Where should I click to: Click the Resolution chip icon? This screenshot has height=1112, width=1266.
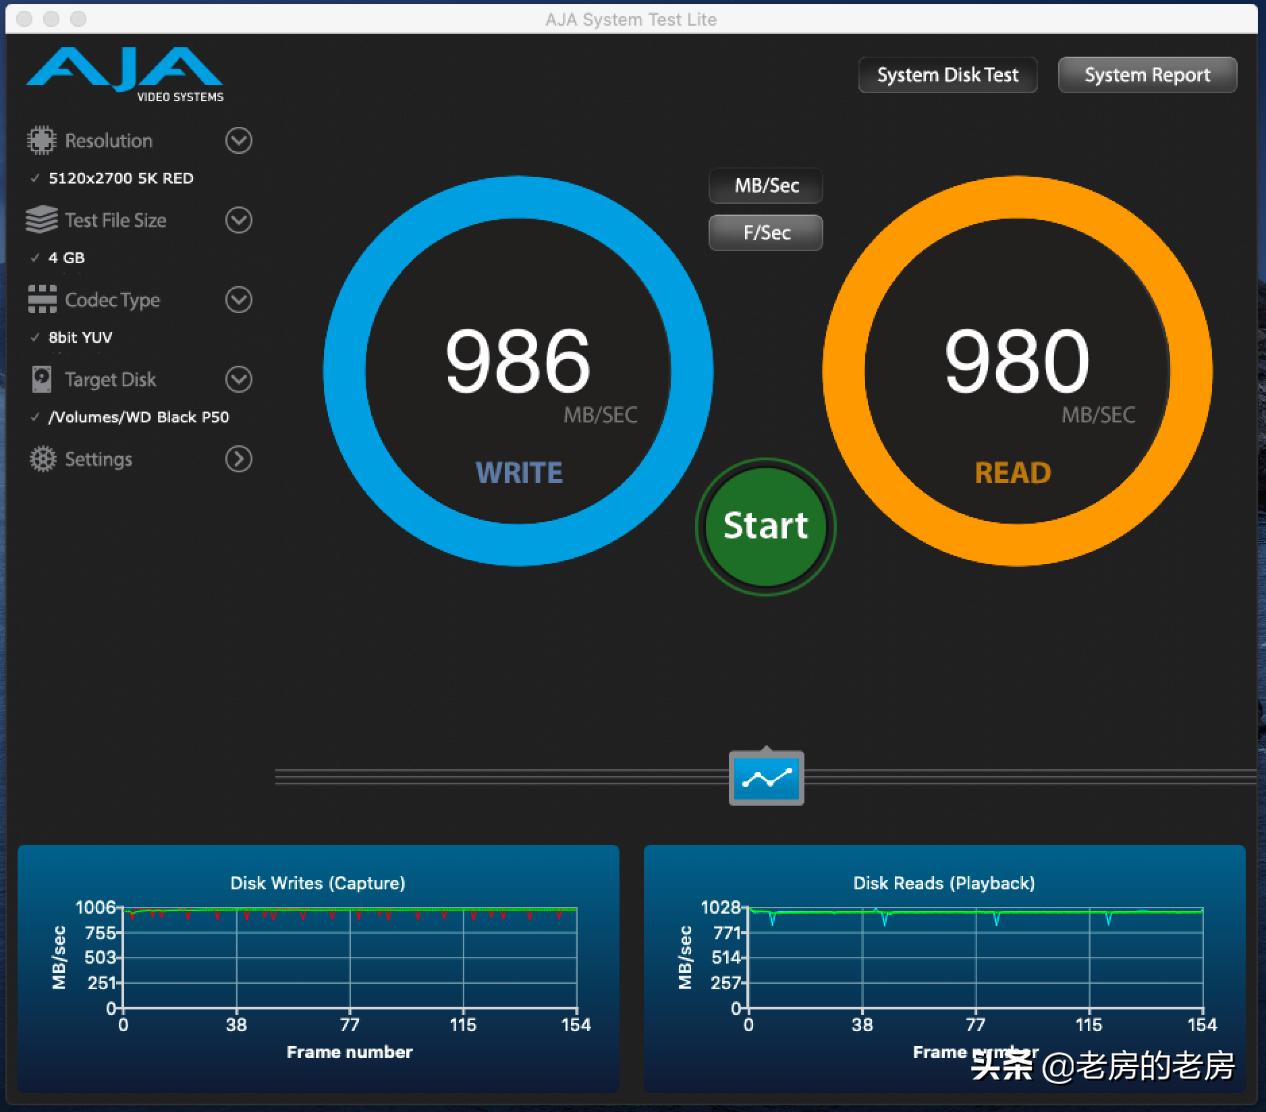41,140
